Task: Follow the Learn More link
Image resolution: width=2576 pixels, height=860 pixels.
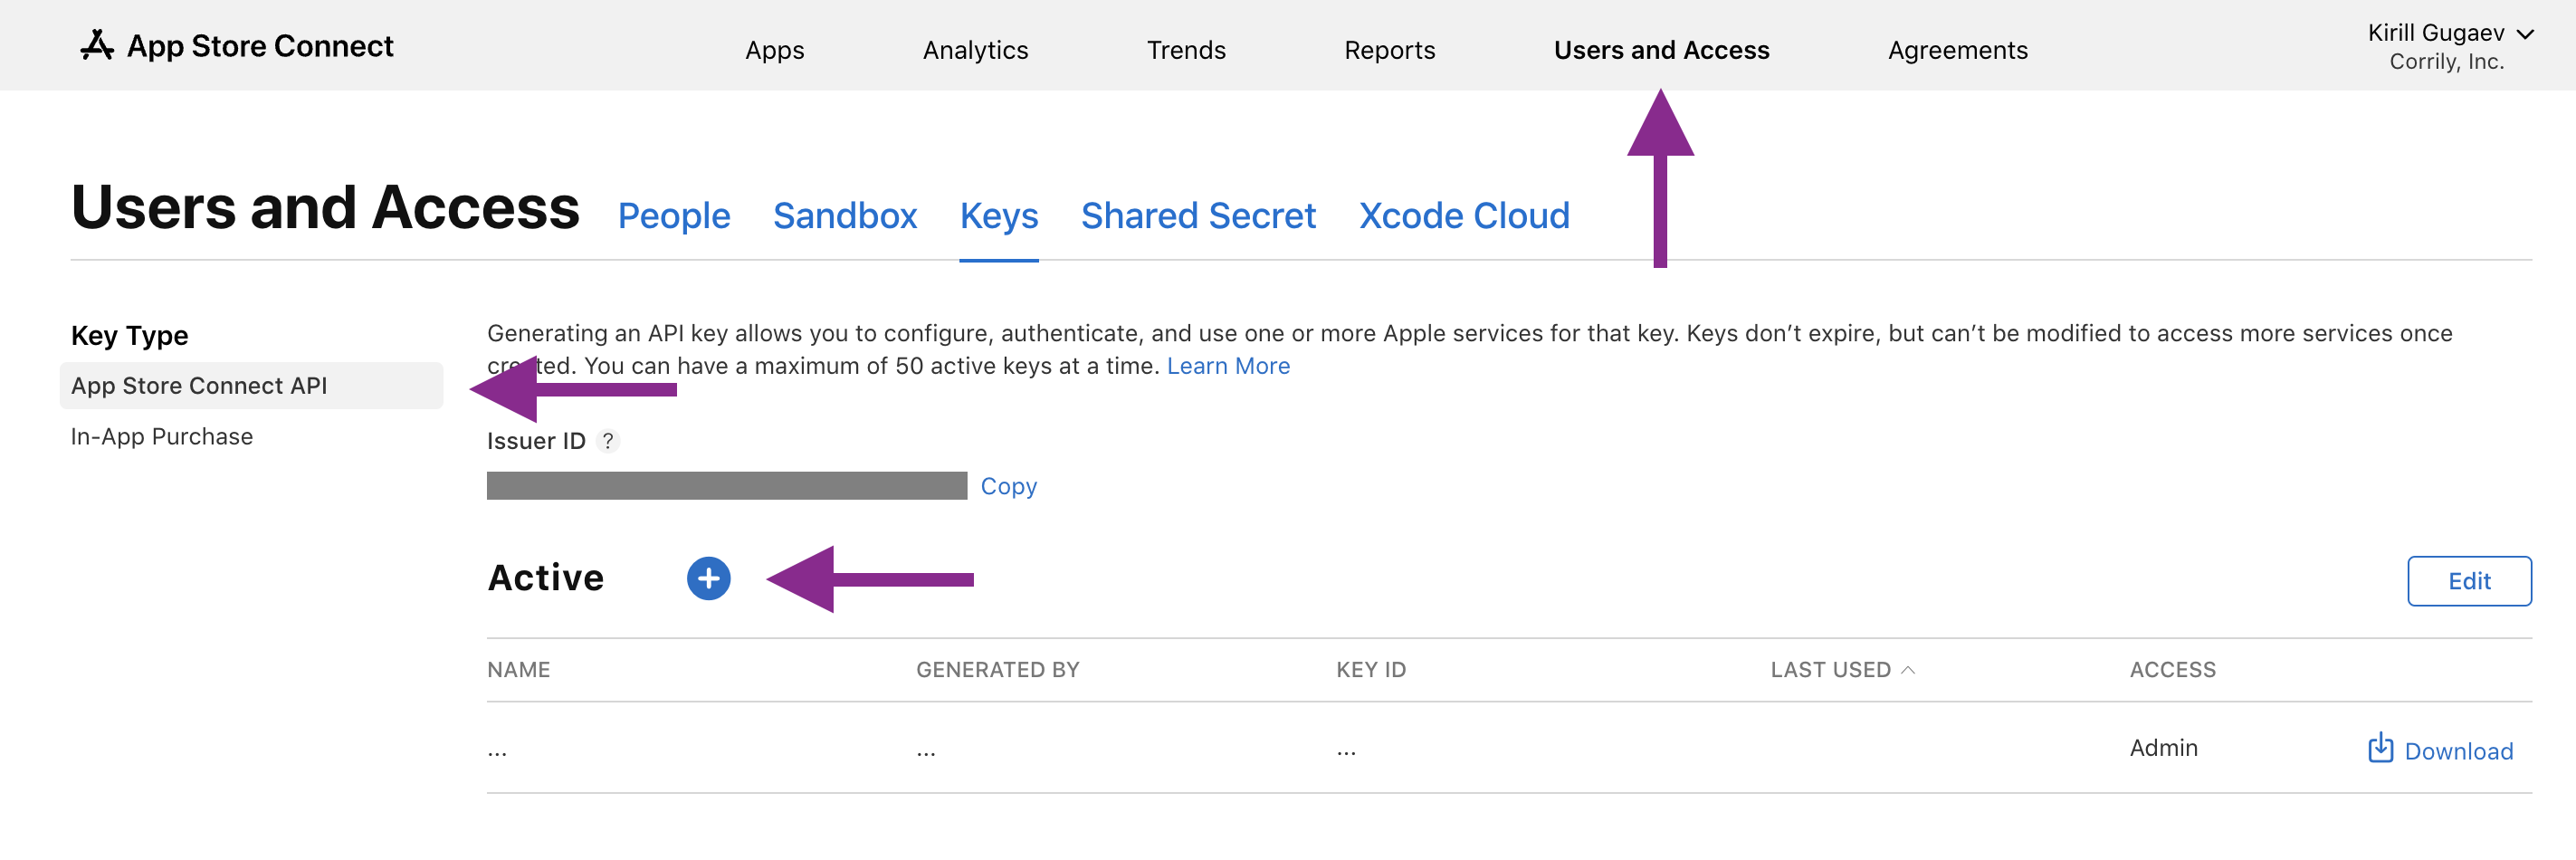Action: coord(1228,366)
